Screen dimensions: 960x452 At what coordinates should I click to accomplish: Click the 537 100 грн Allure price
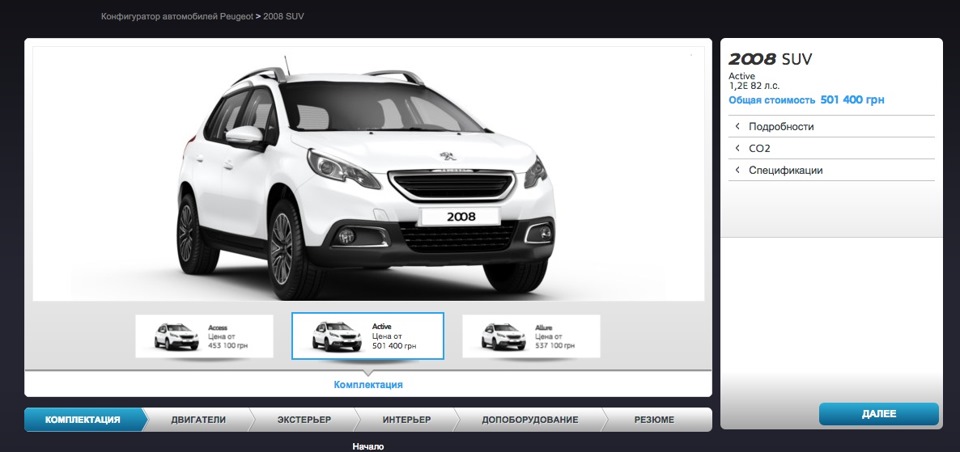555,346
